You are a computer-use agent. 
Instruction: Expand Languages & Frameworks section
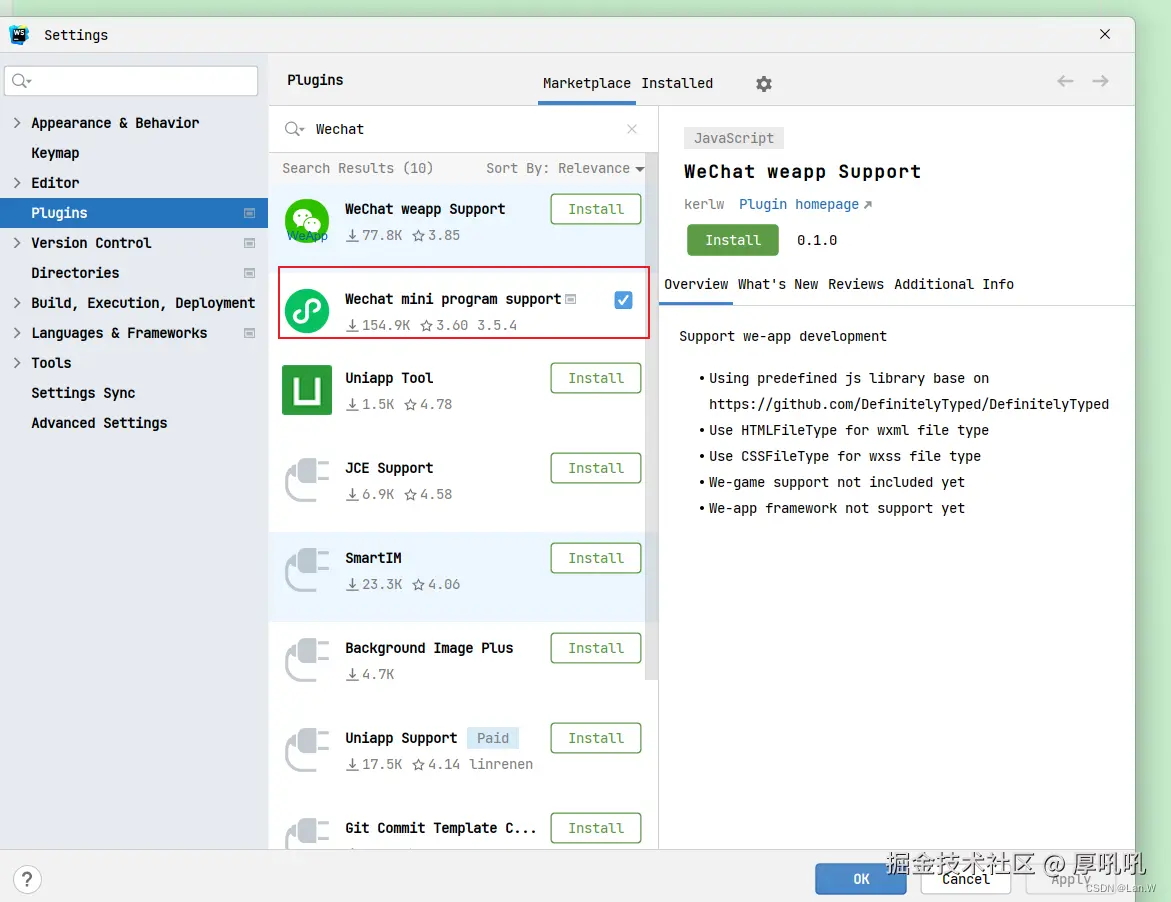[x=16, y=332]
